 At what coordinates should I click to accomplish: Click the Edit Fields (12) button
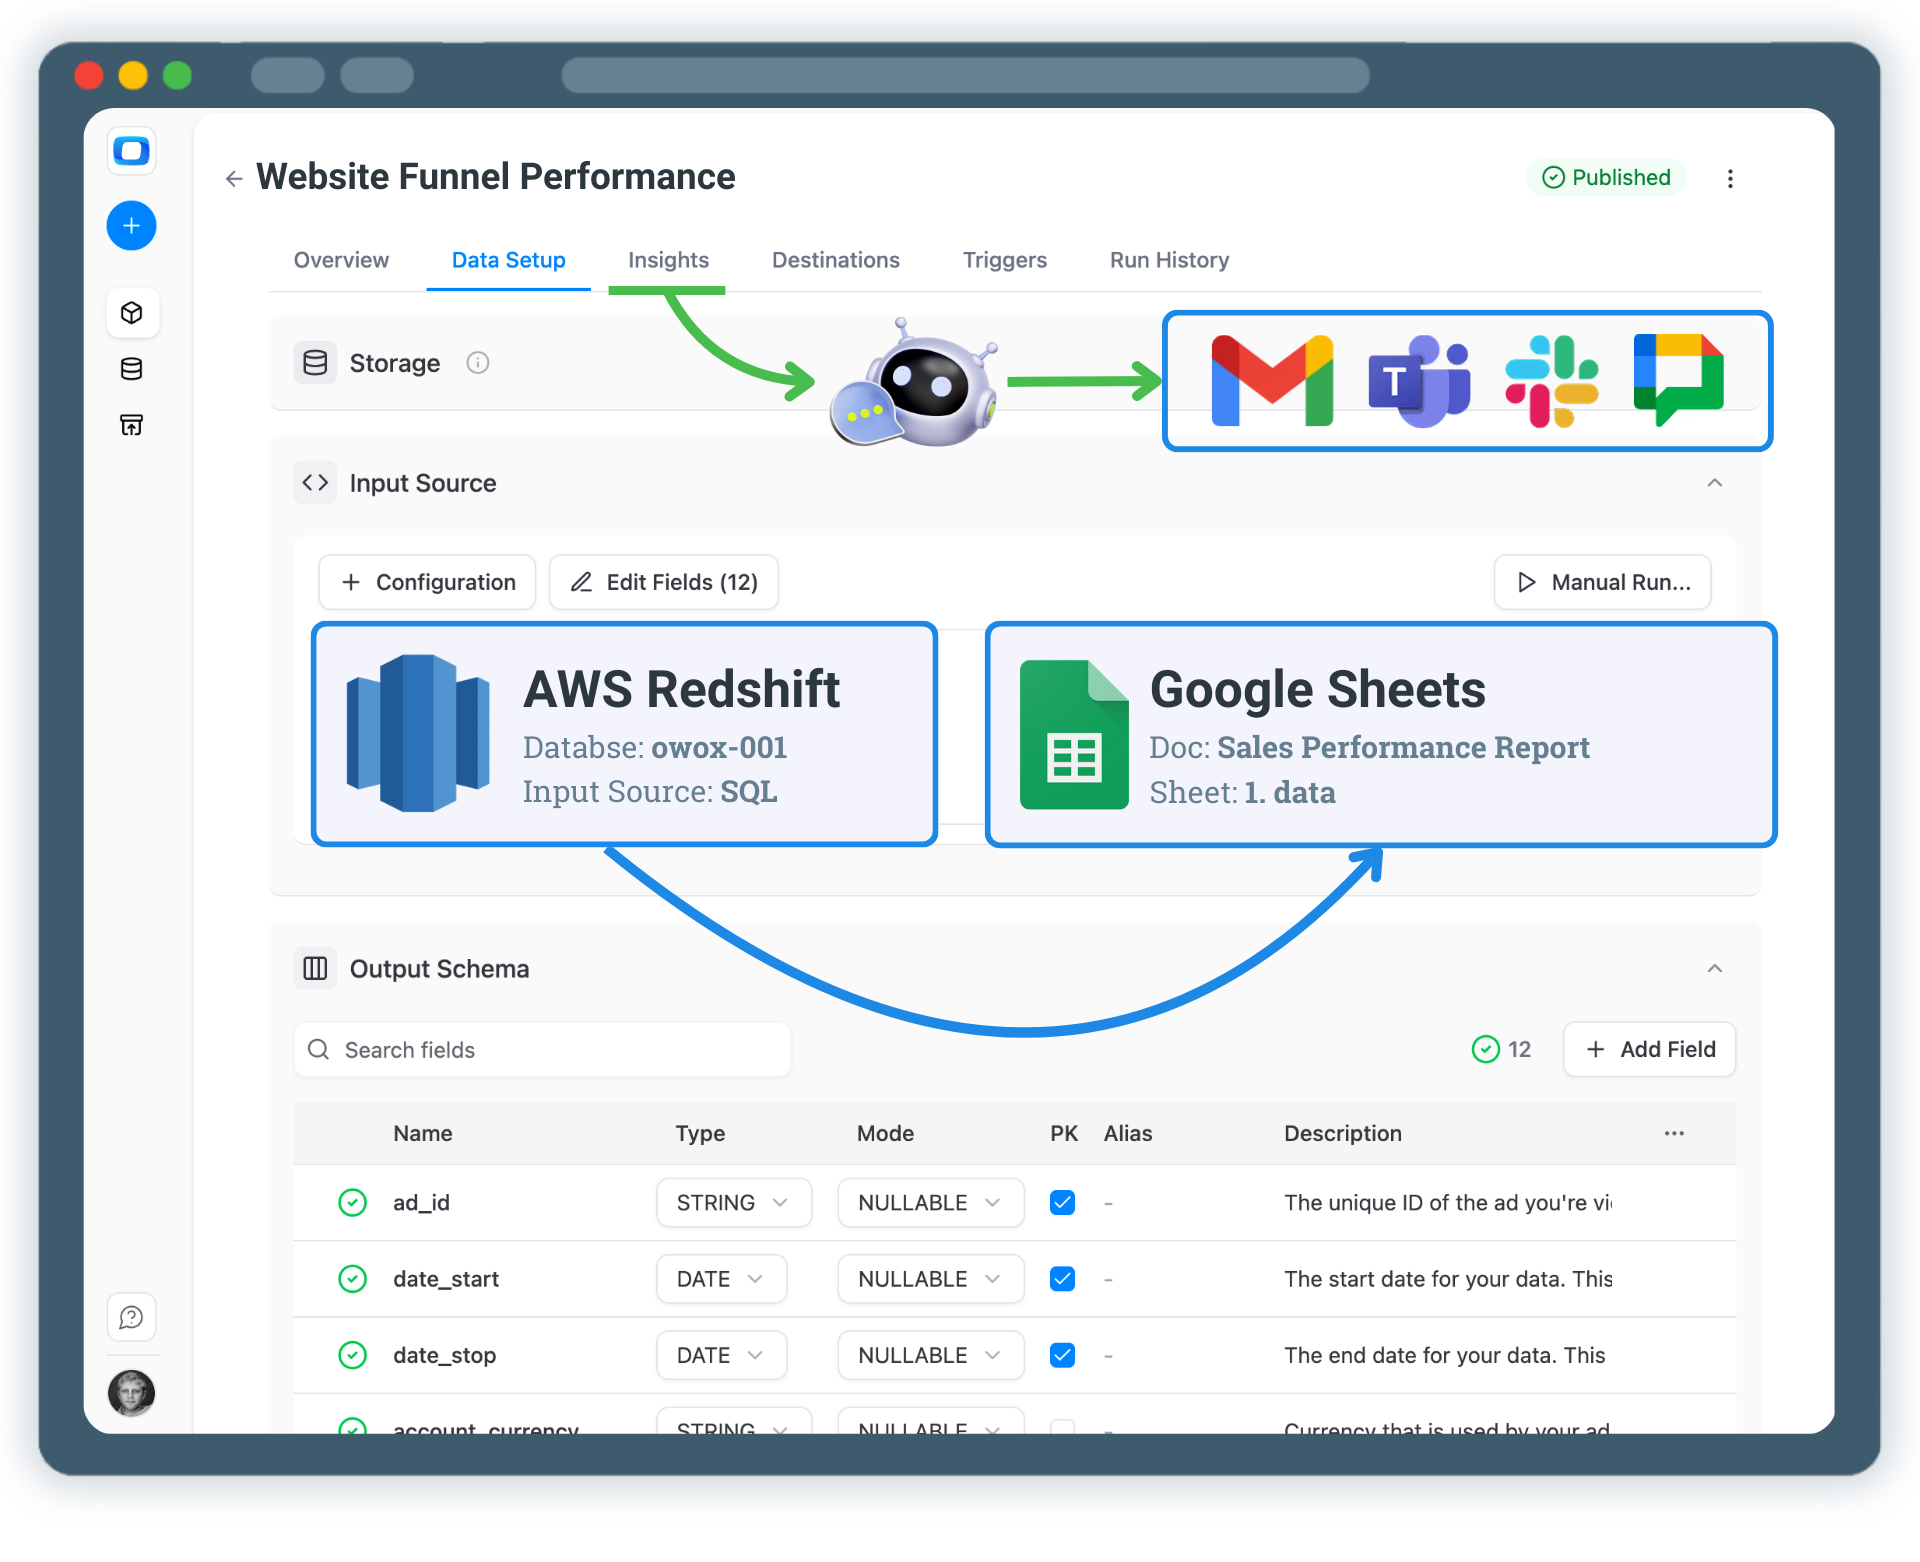[x=664, y=582]
